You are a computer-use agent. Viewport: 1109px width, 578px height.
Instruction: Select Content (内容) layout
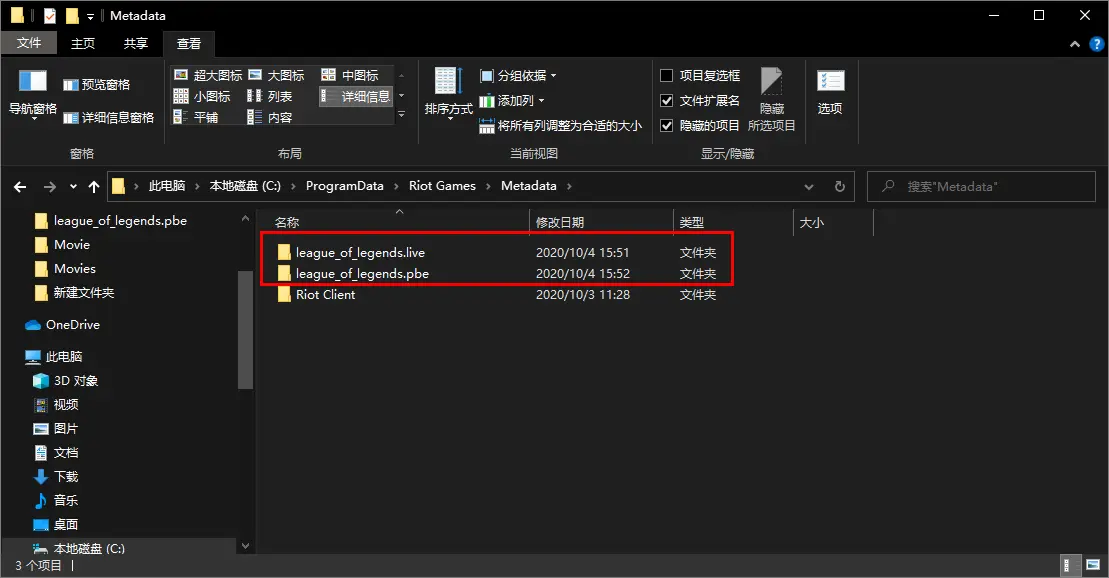click(269, 117)
